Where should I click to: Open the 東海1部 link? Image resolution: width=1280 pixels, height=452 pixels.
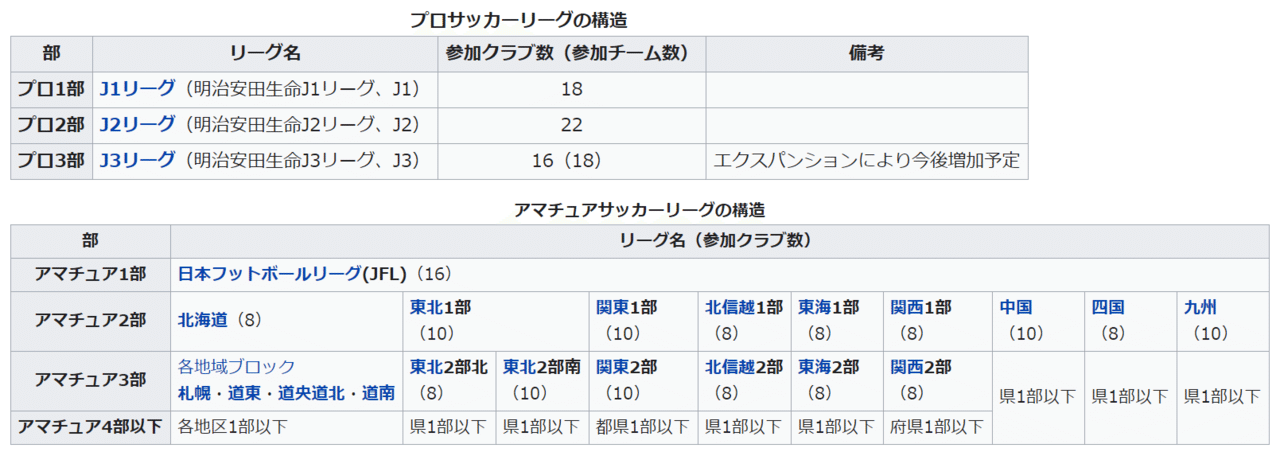click(828, 307)
